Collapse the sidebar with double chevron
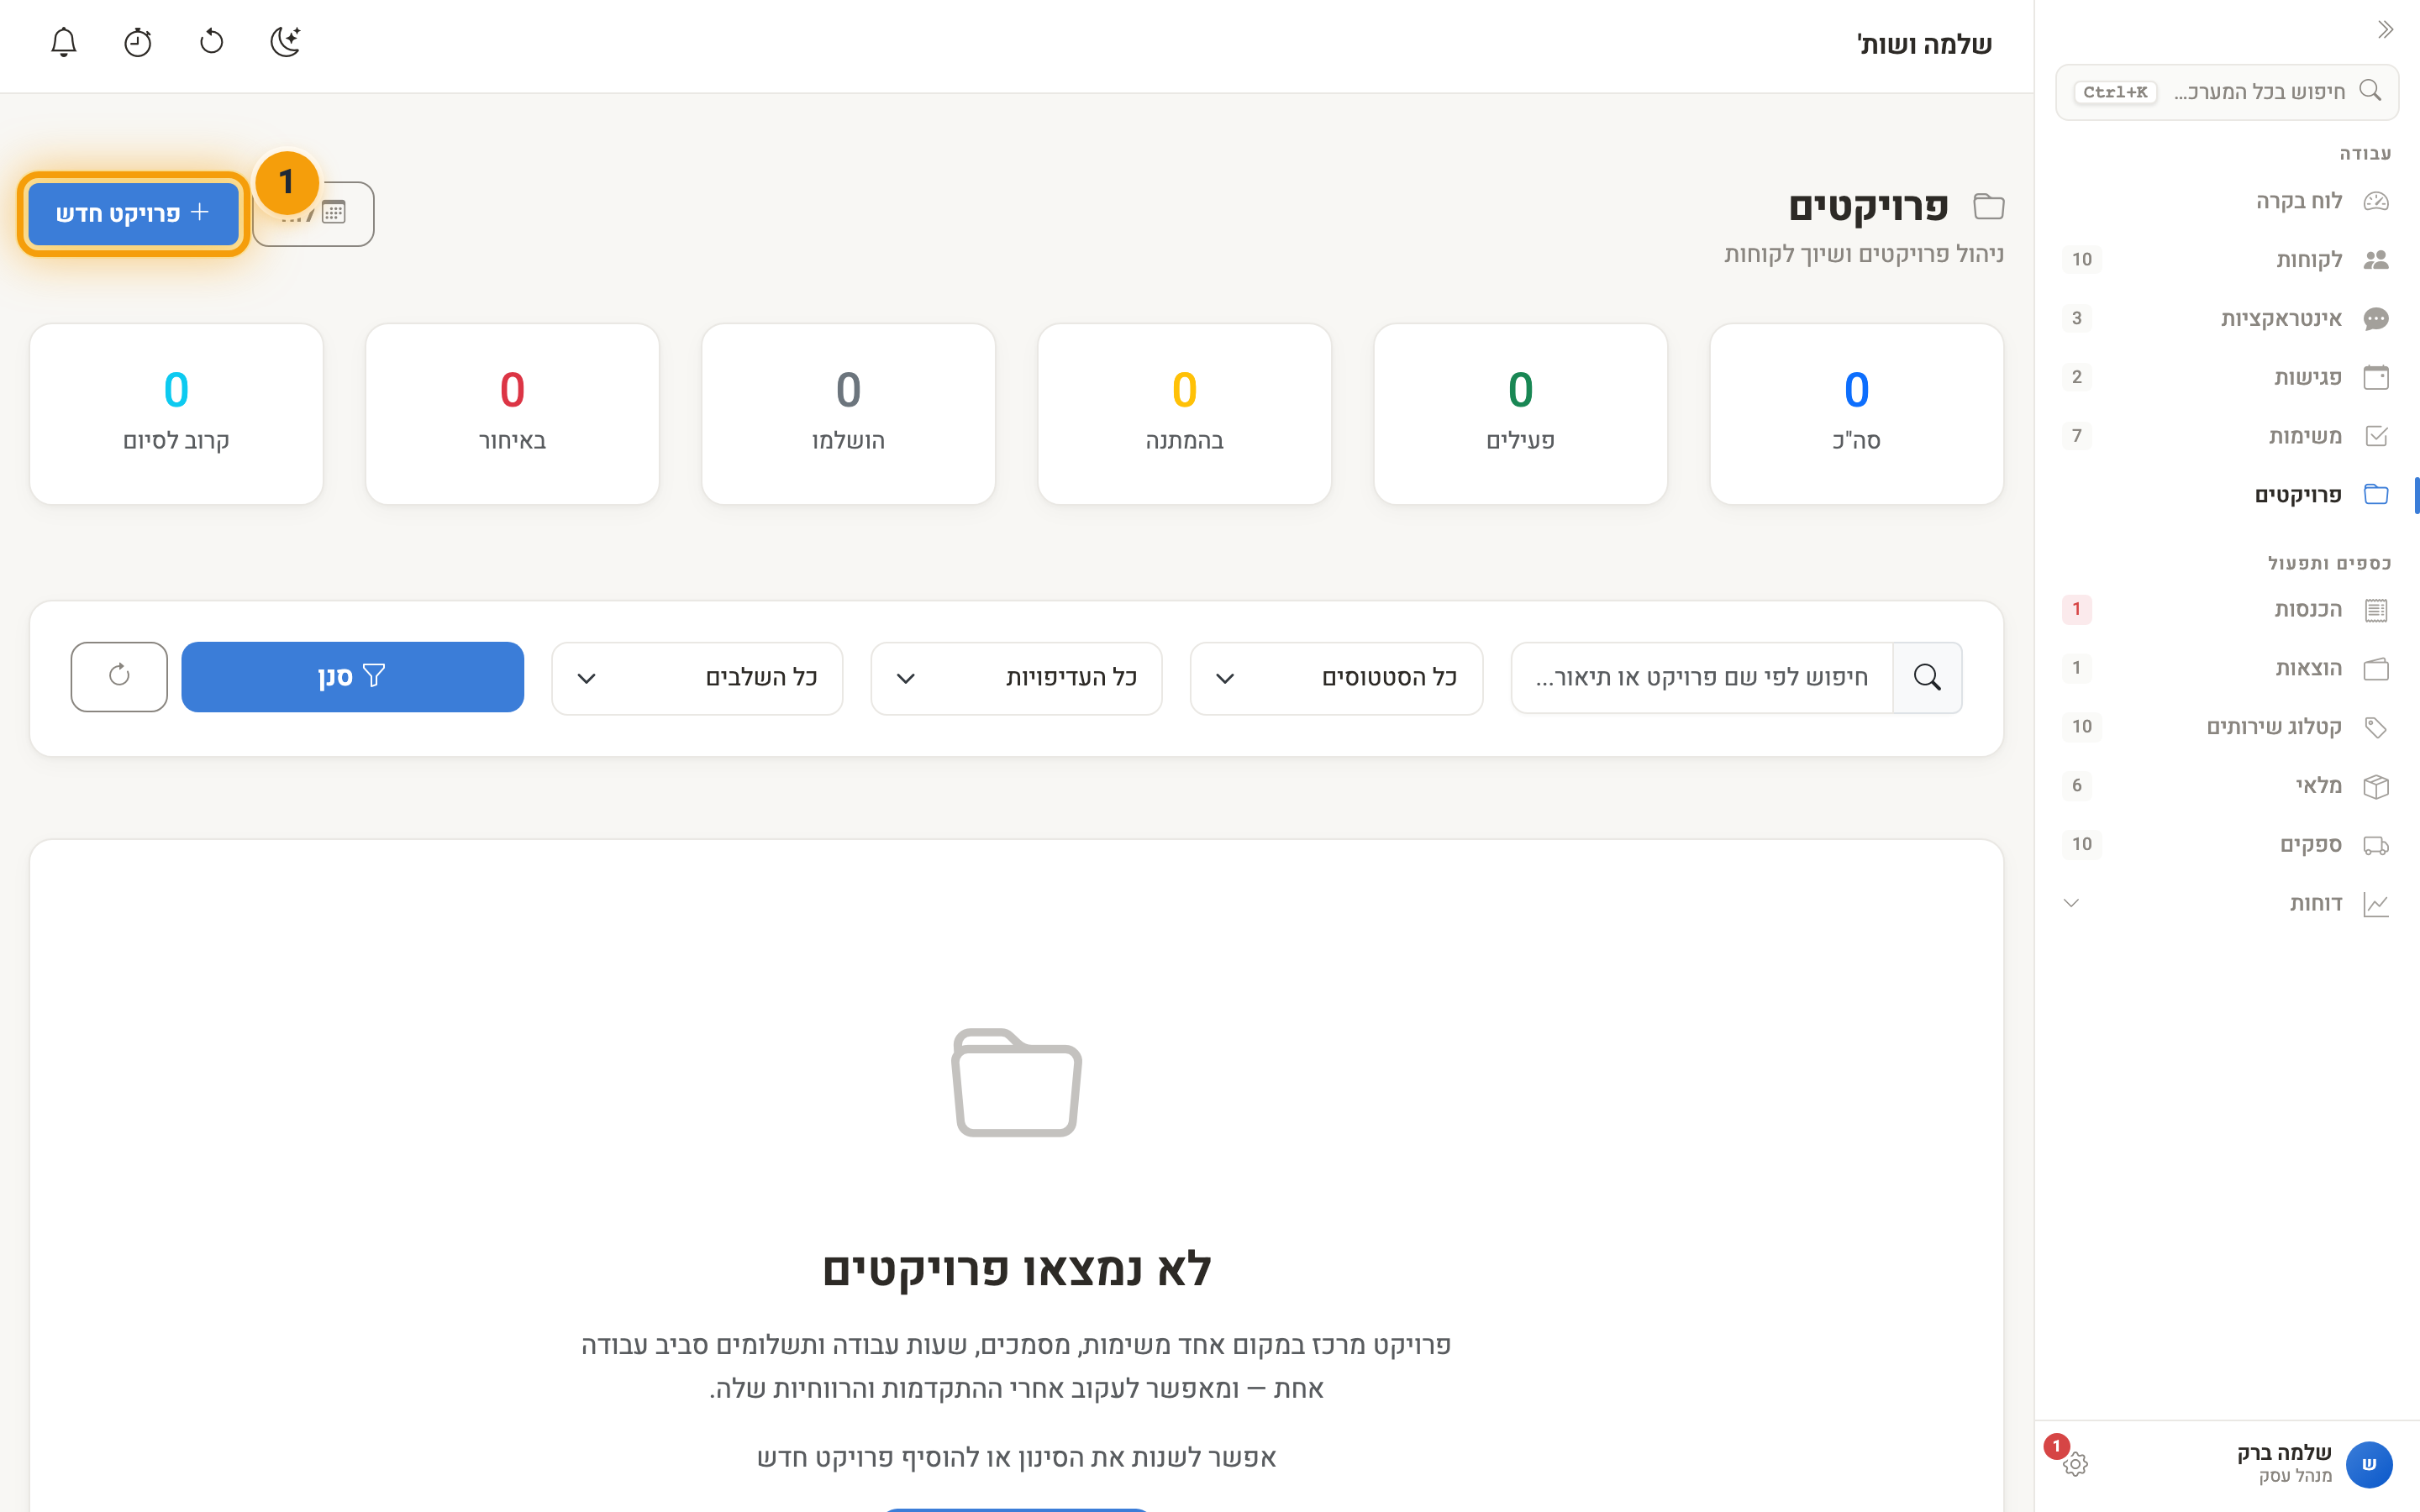 2385,29
